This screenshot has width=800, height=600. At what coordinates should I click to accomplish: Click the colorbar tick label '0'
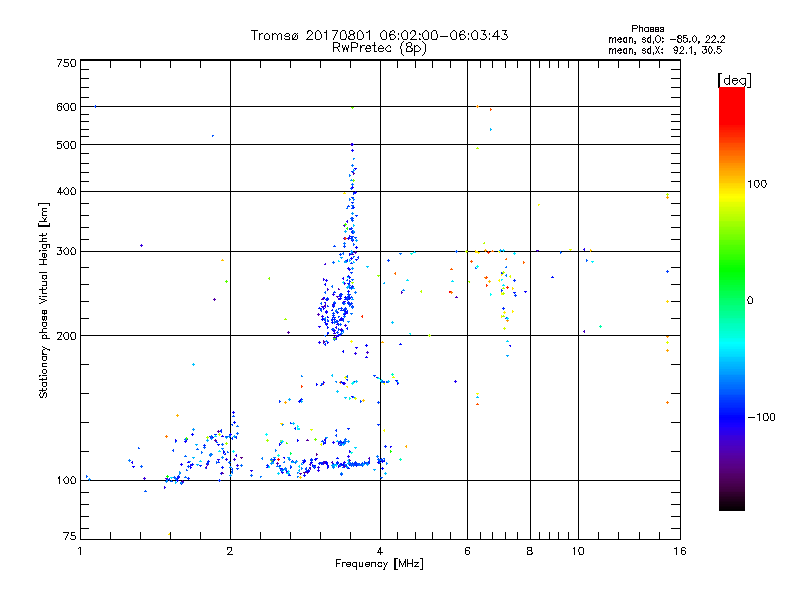click(749, 301)
